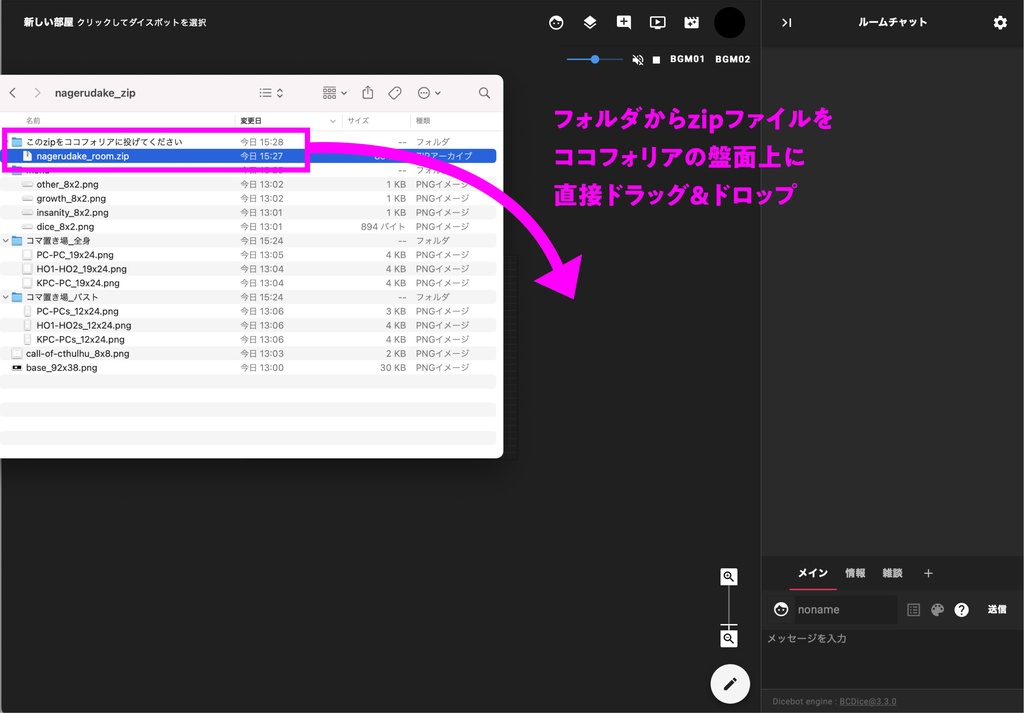
Task: Select the scene layers icon in the toolbar
Action: [590, 22]
